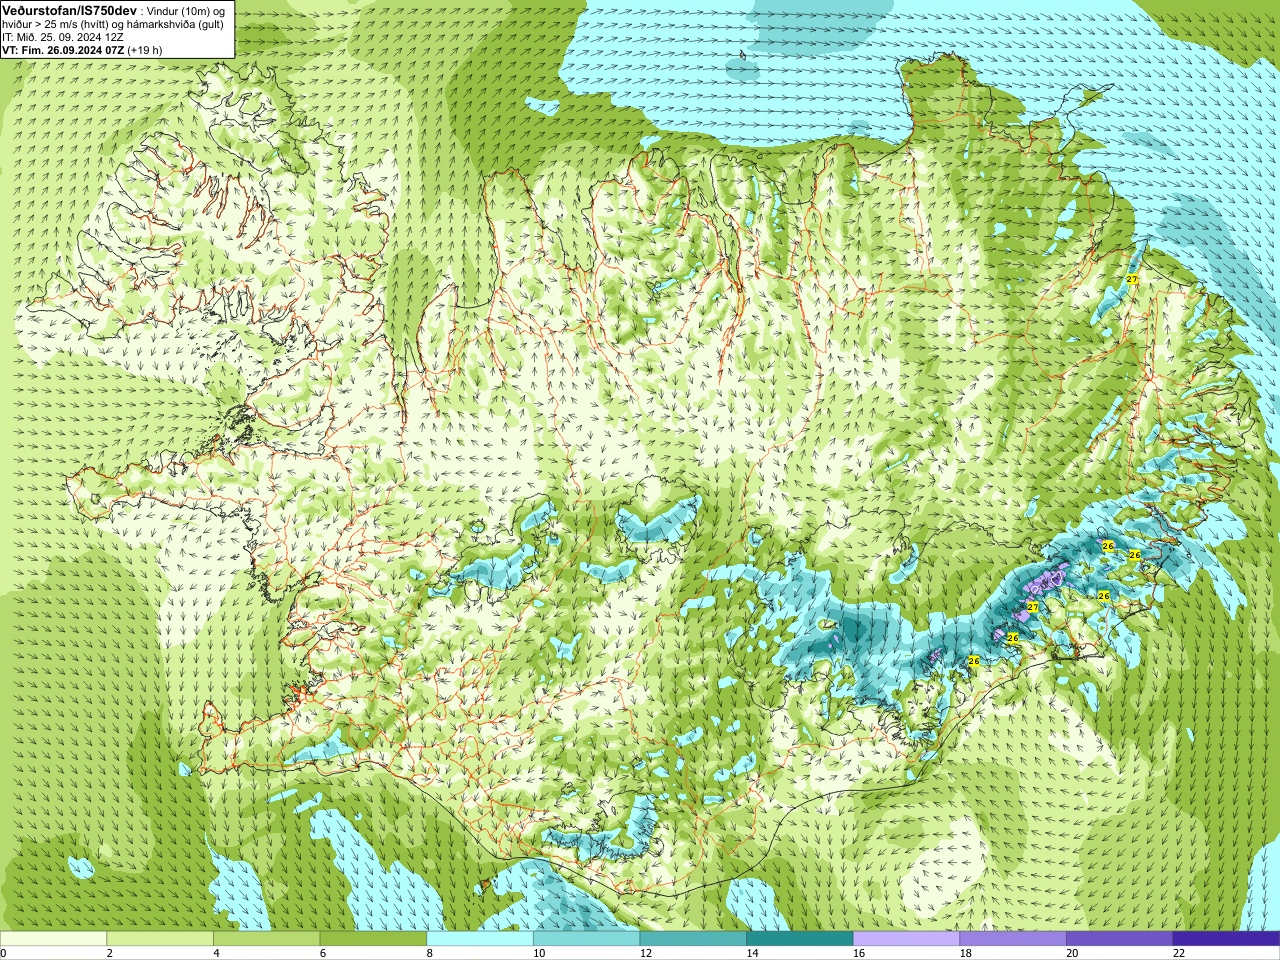Click the legend scale value "22"

1179,953
